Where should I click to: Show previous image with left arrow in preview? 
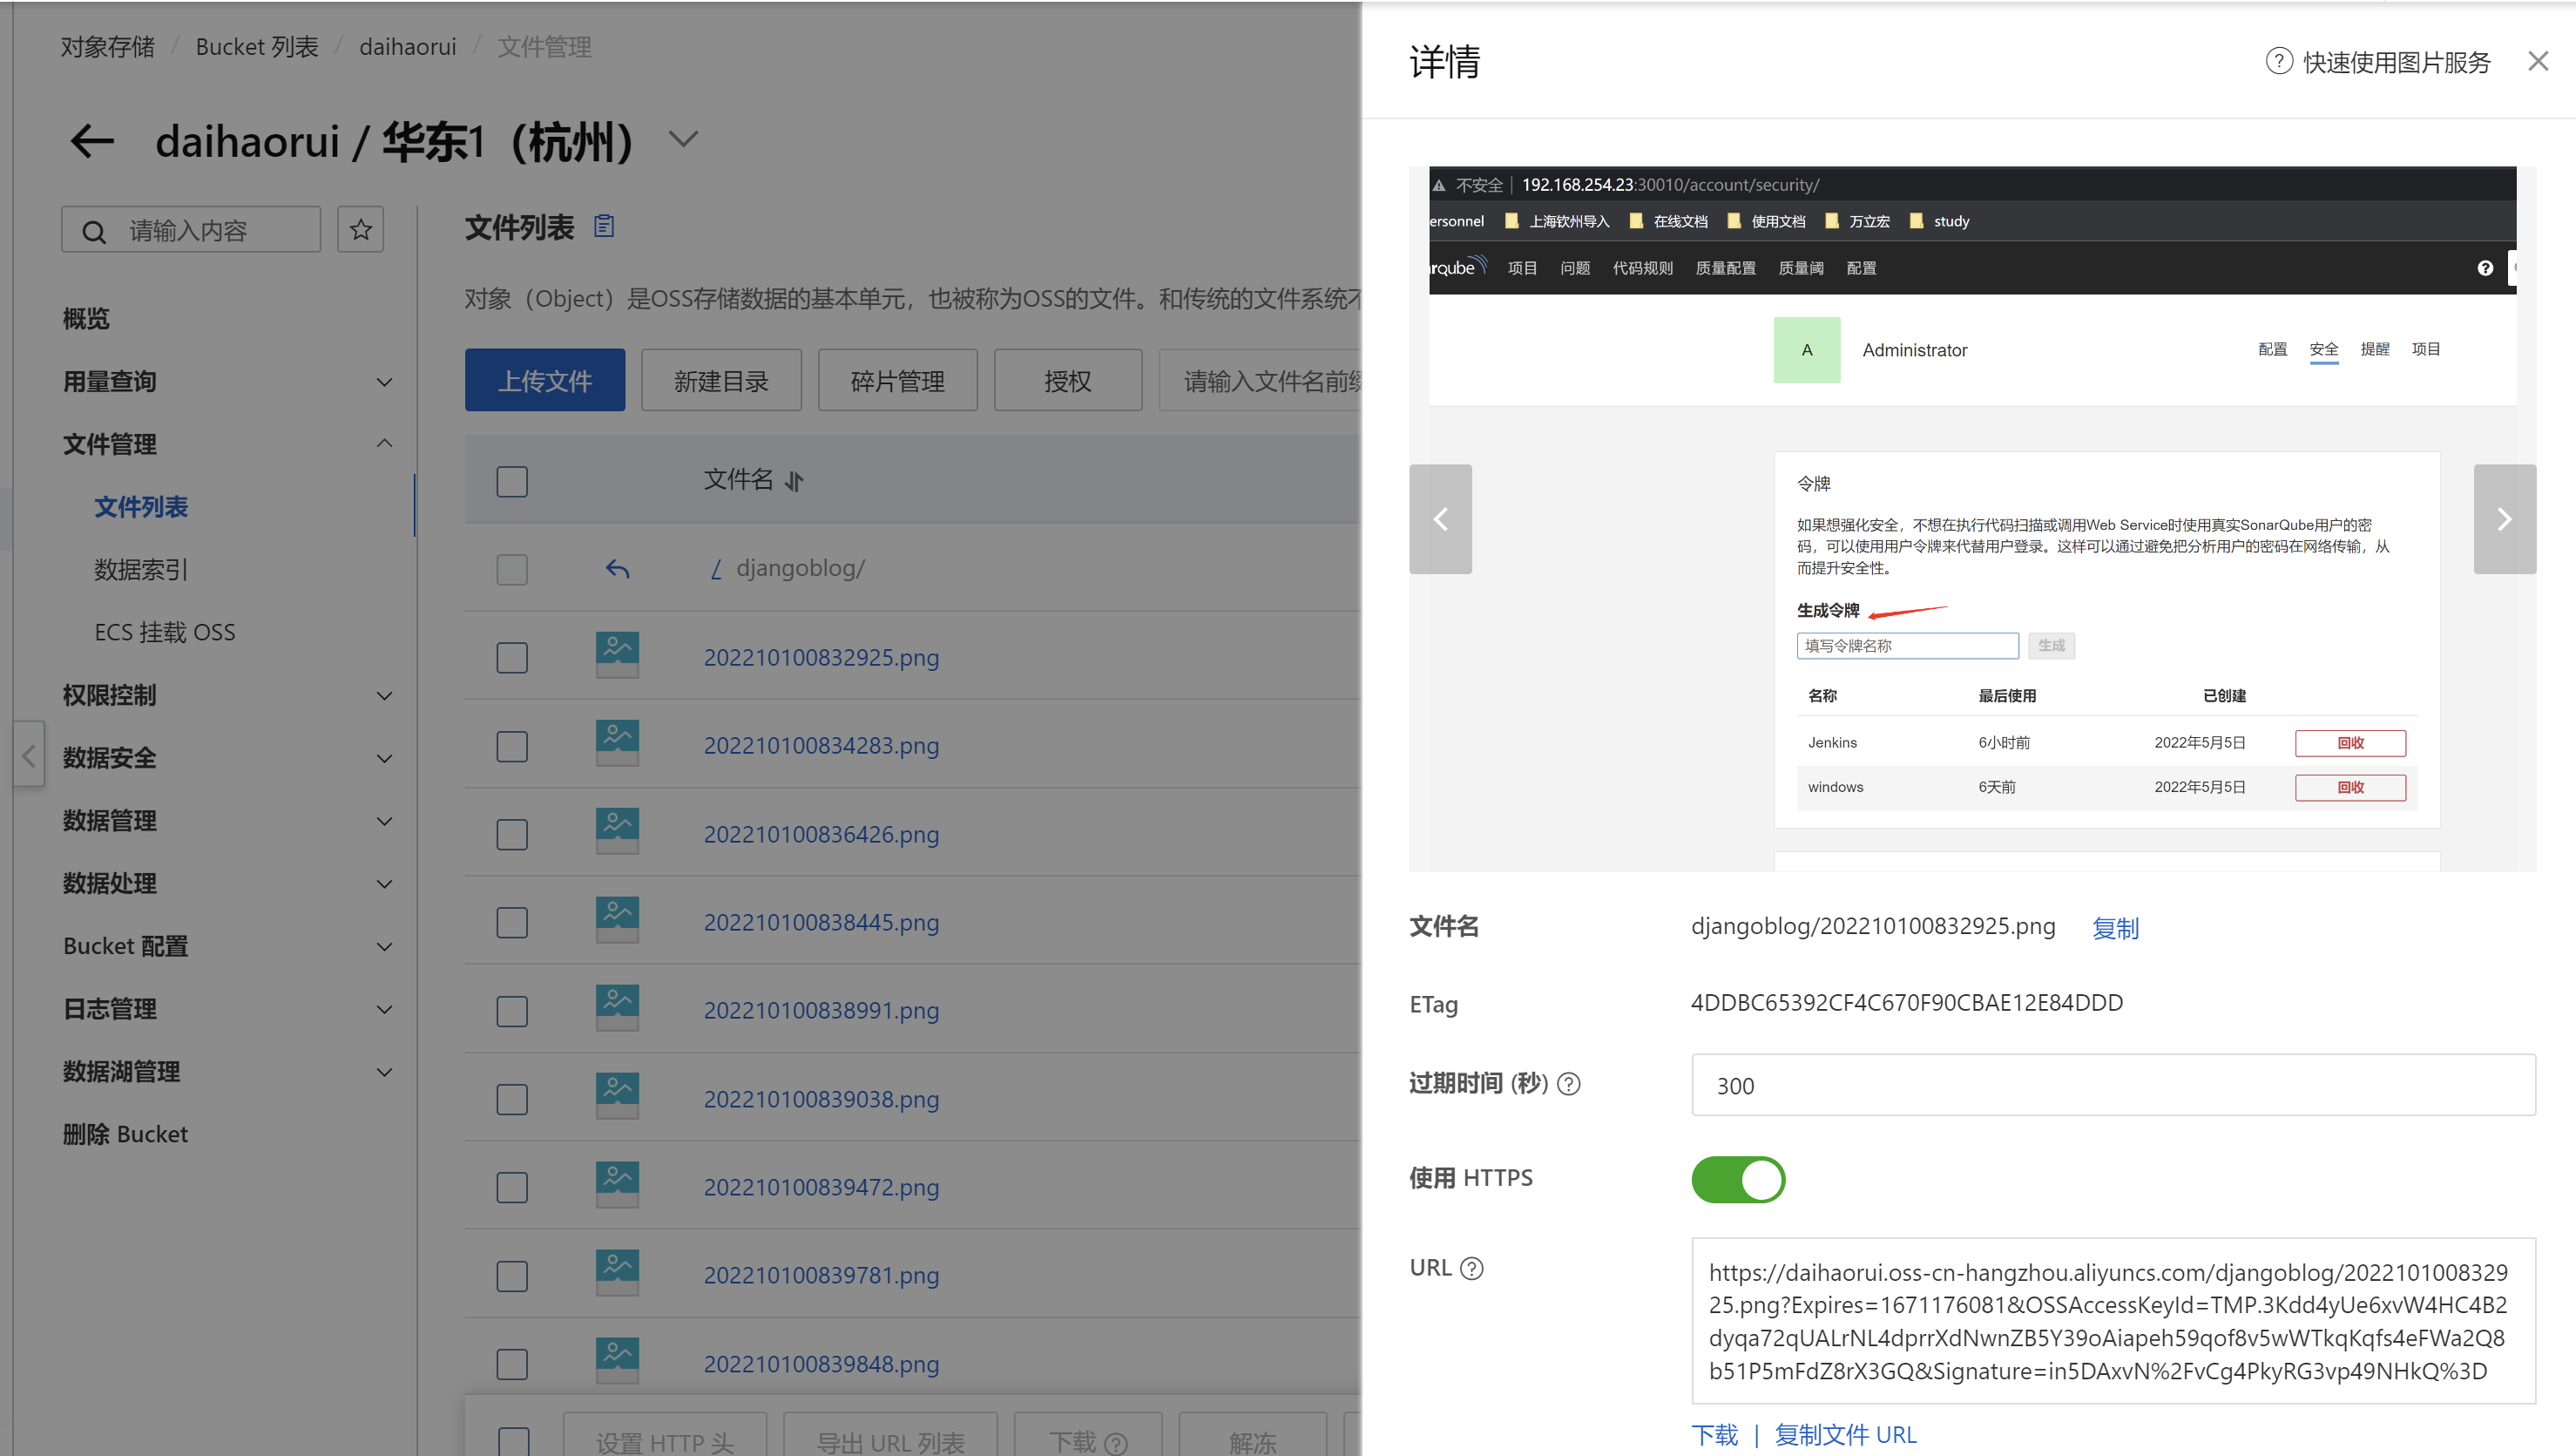click(1440, 519)
